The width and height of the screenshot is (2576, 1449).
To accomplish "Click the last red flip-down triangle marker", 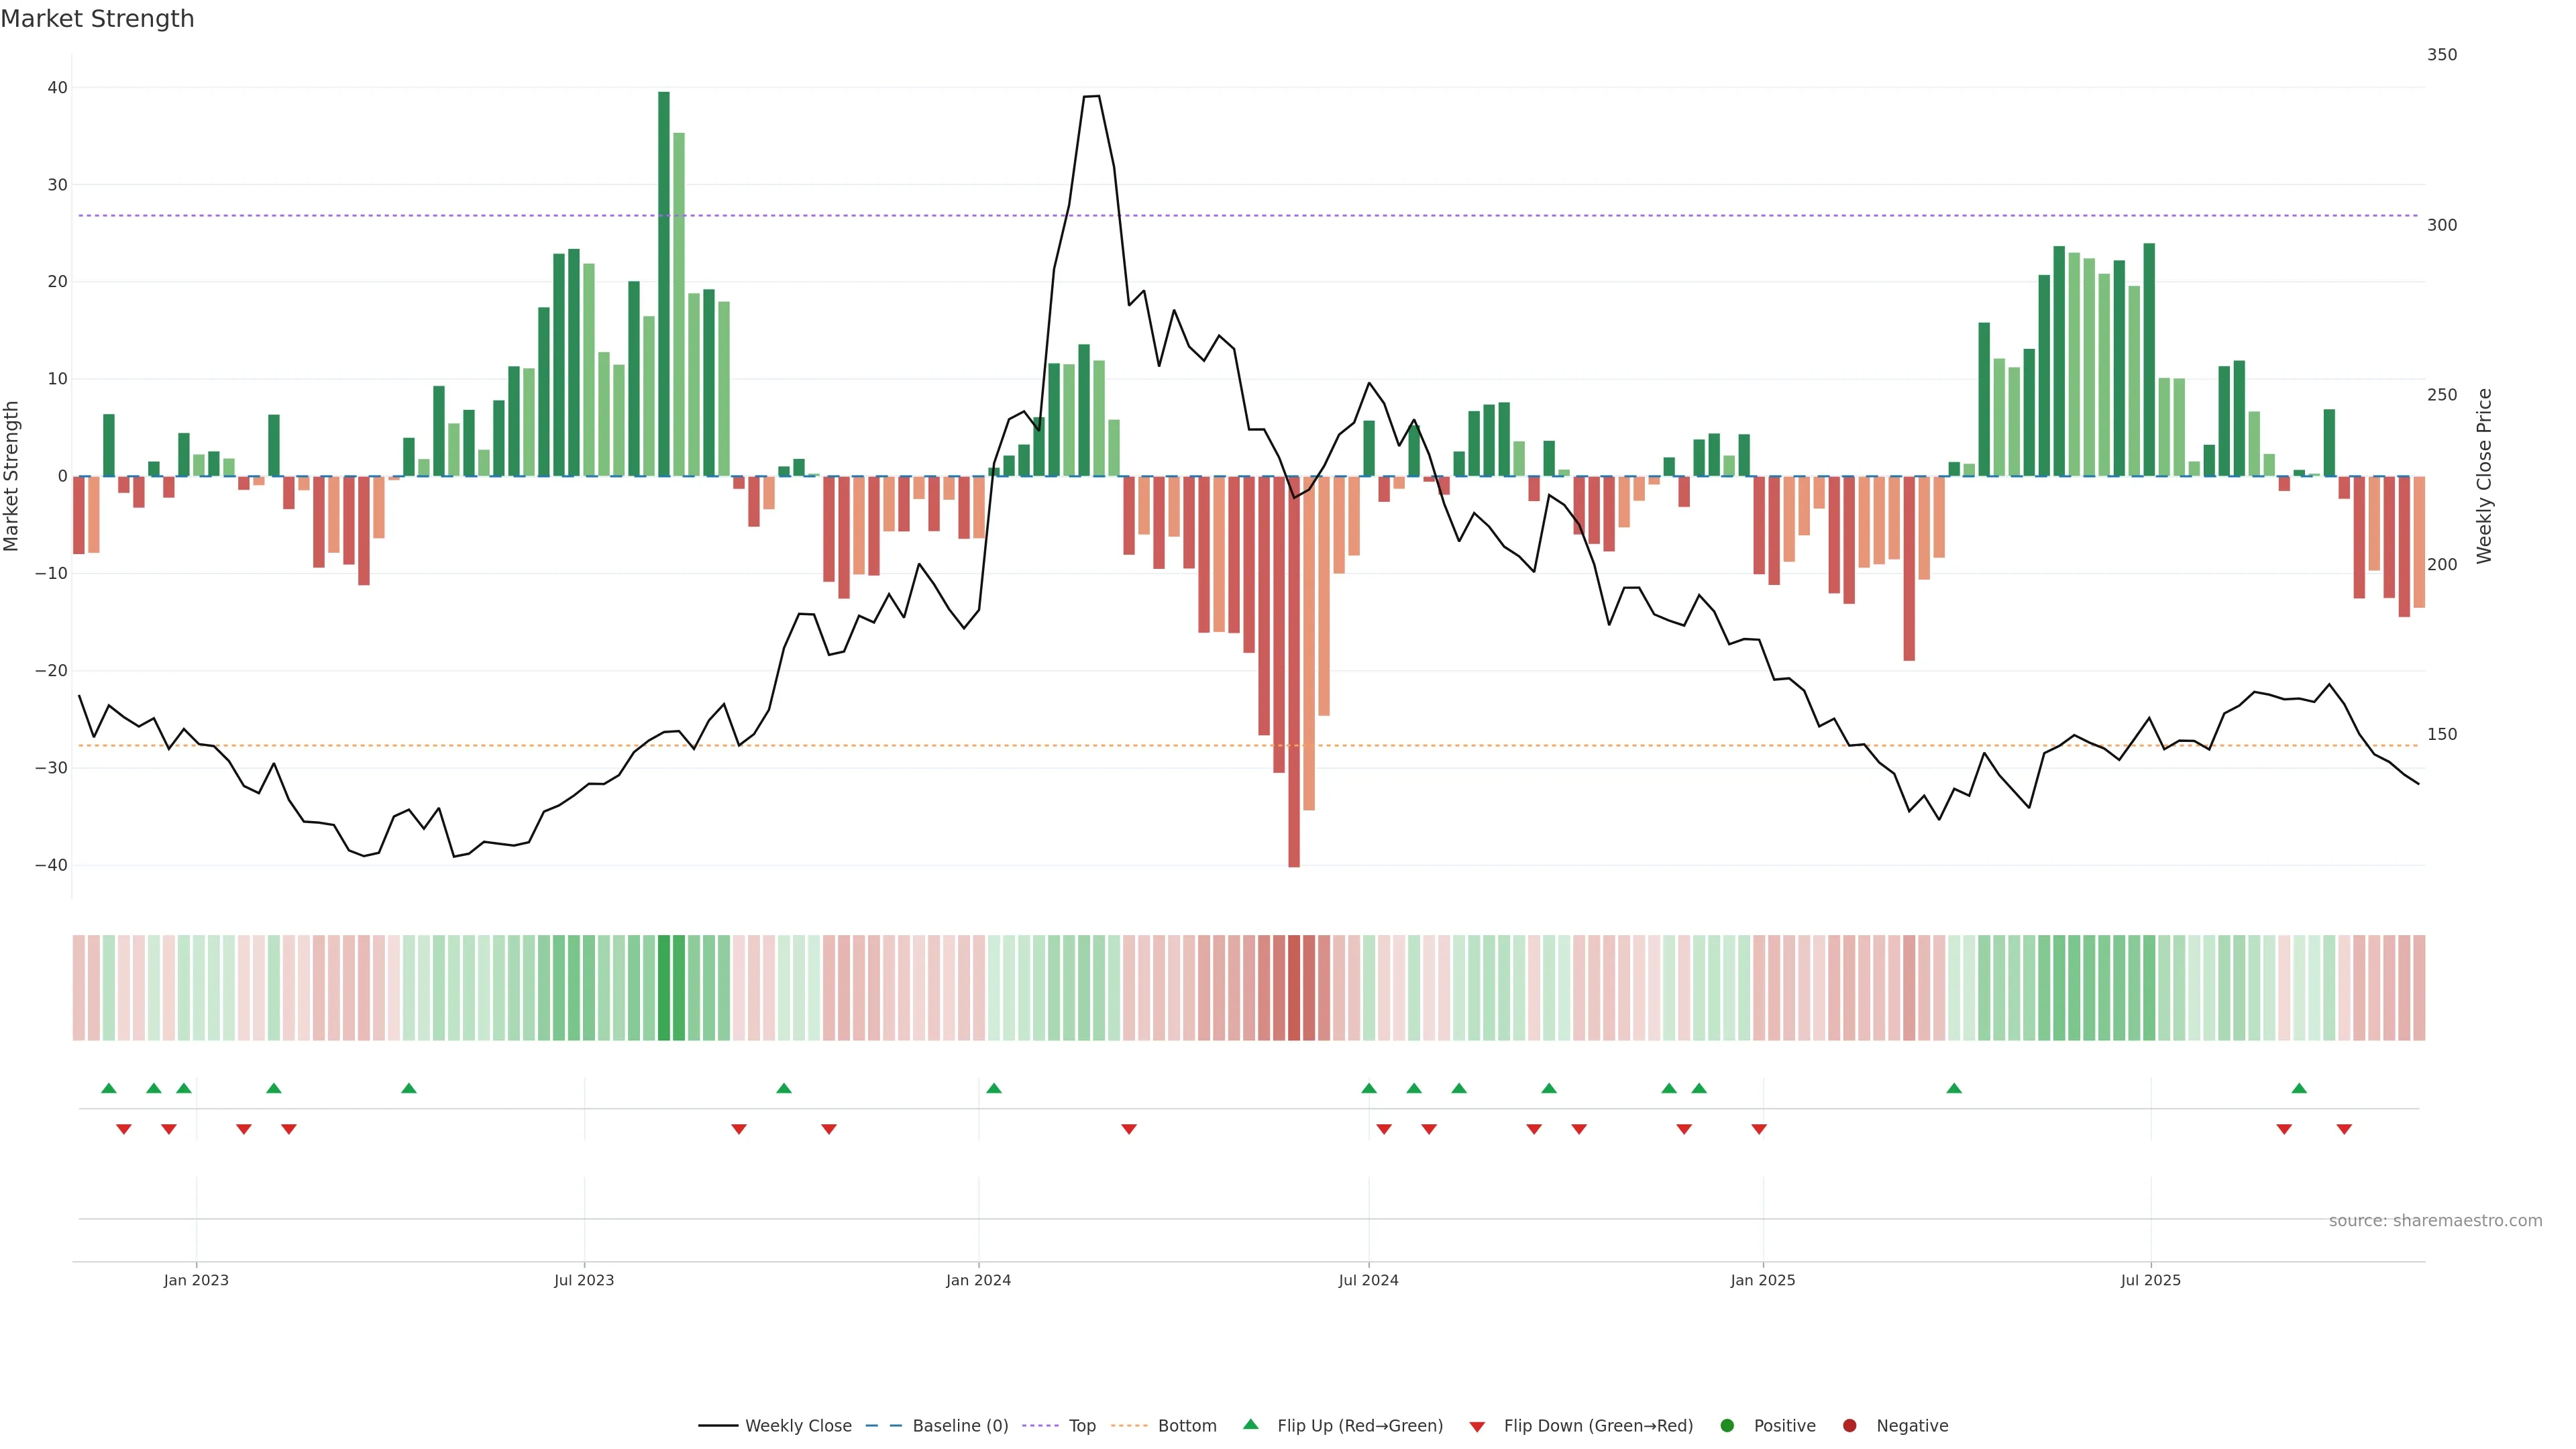I will pos(2344,1129).
